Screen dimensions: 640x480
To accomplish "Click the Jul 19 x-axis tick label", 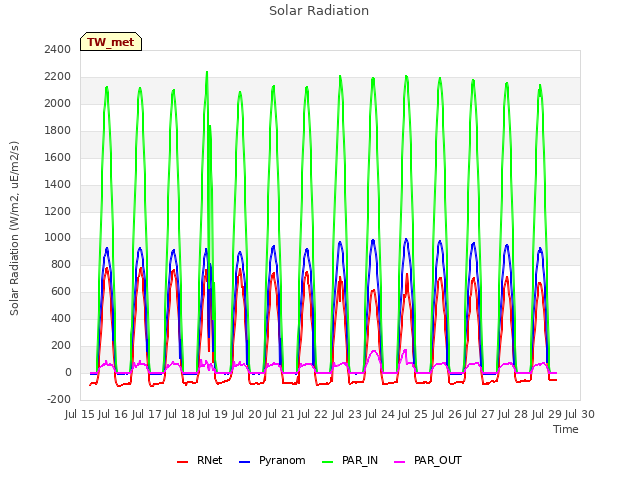I will [x=213, y=414].
